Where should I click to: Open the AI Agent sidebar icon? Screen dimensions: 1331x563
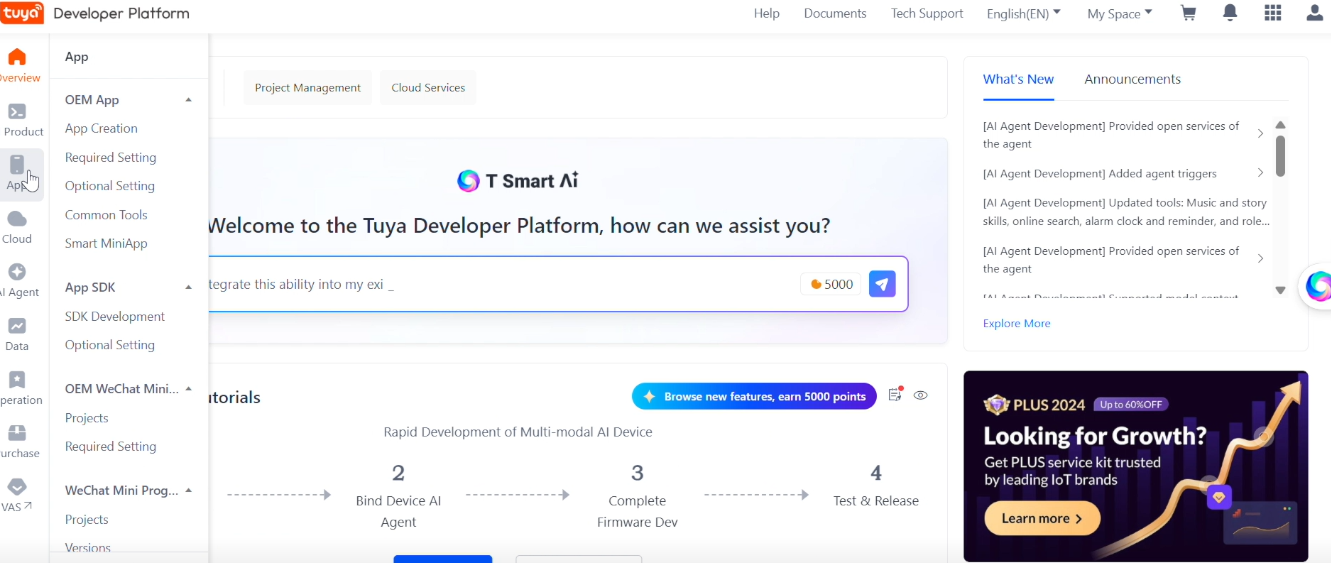click(17, 280)
